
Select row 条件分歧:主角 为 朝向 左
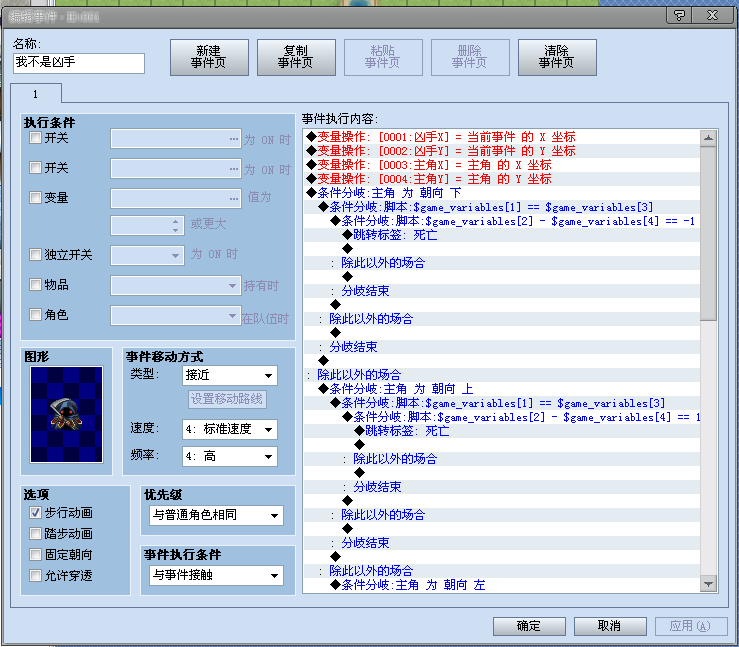[501, 585]
